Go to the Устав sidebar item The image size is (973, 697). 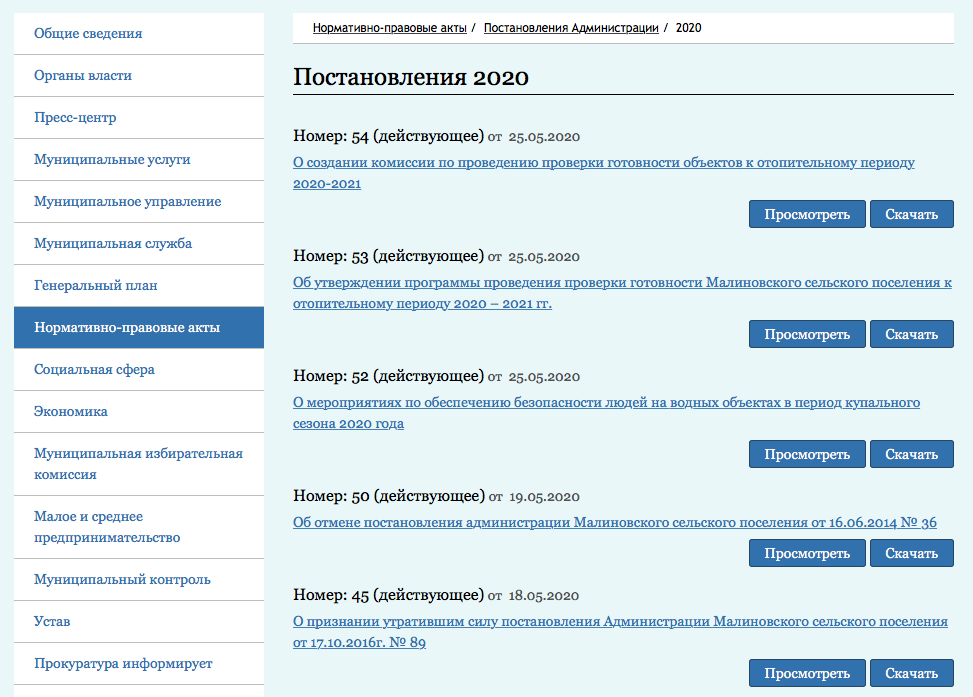[139, 621]
